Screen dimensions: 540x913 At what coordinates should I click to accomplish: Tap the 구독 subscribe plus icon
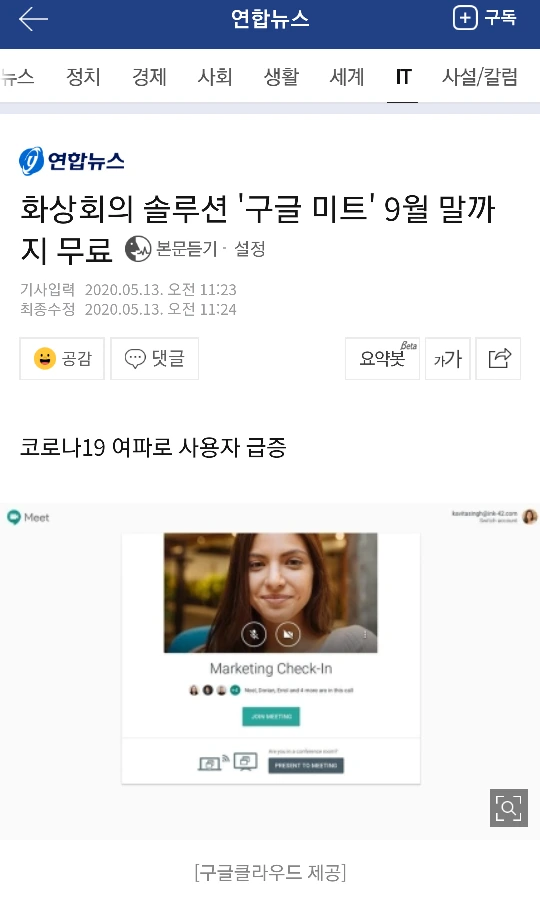465,18
